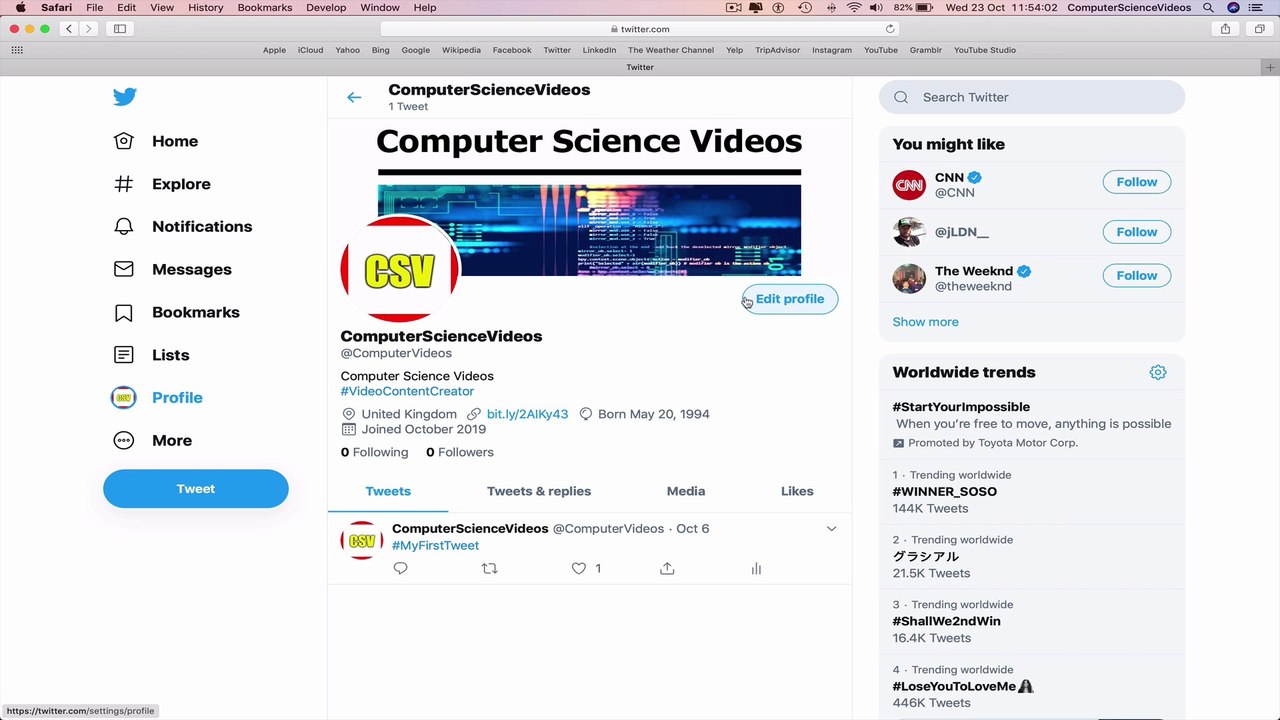The height and width of the screenshot is (720, 1280).
Task: Open Show Favorites grid icon
Action: click(x=17, y=50)
